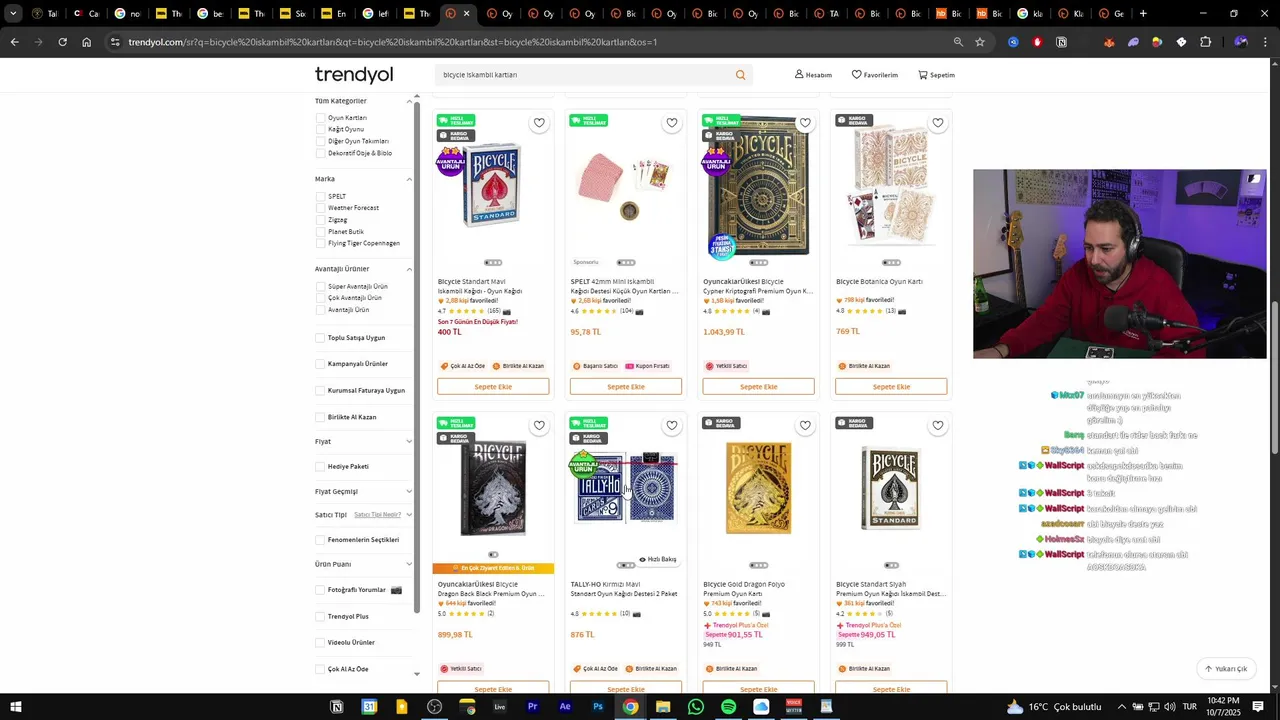Open WhatsApp from the taskbar

coord(696,707)
